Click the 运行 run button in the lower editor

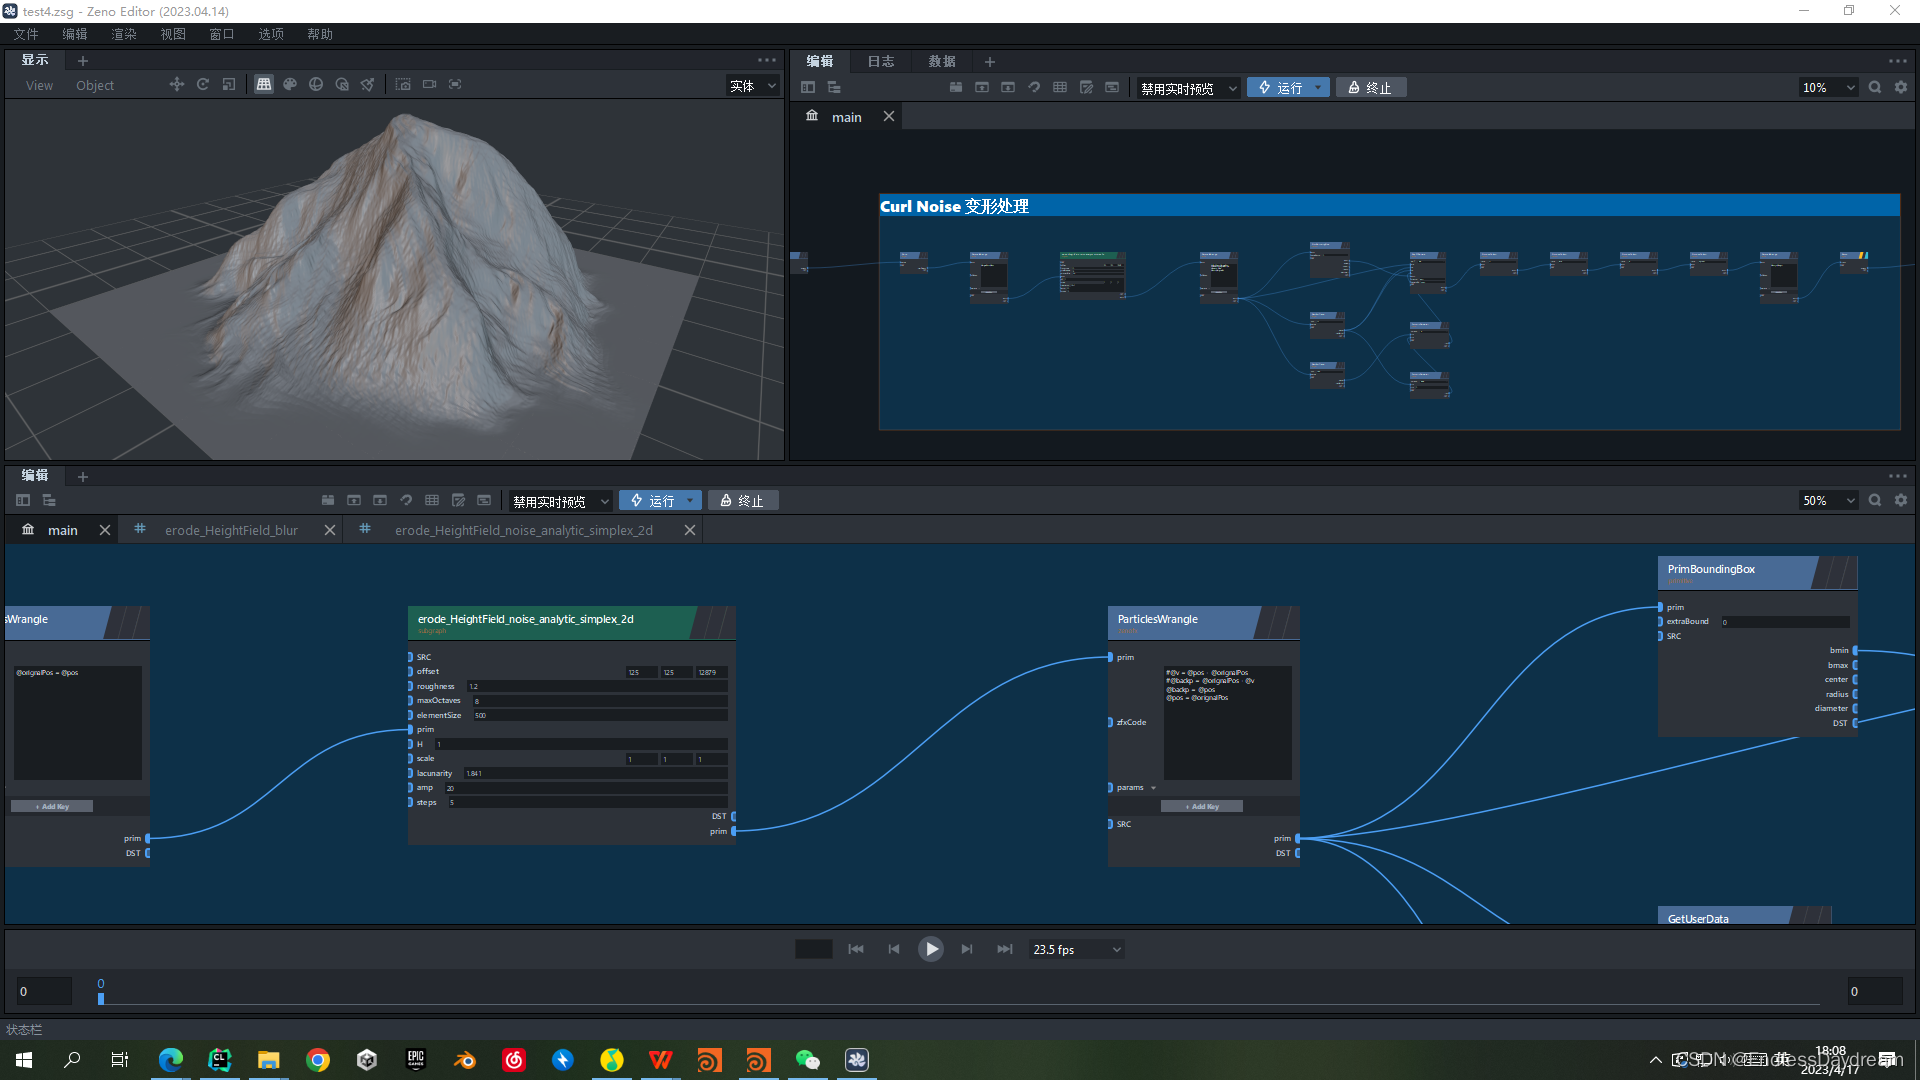(651, 501)
